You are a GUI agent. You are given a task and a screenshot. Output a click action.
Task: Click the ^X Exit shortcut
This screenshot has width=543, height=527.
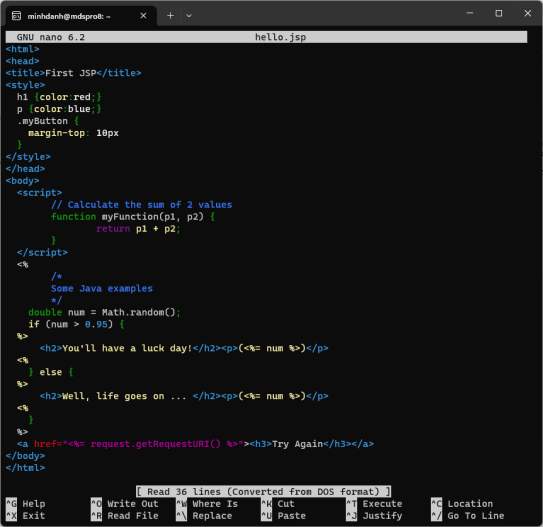click(26, 516)
